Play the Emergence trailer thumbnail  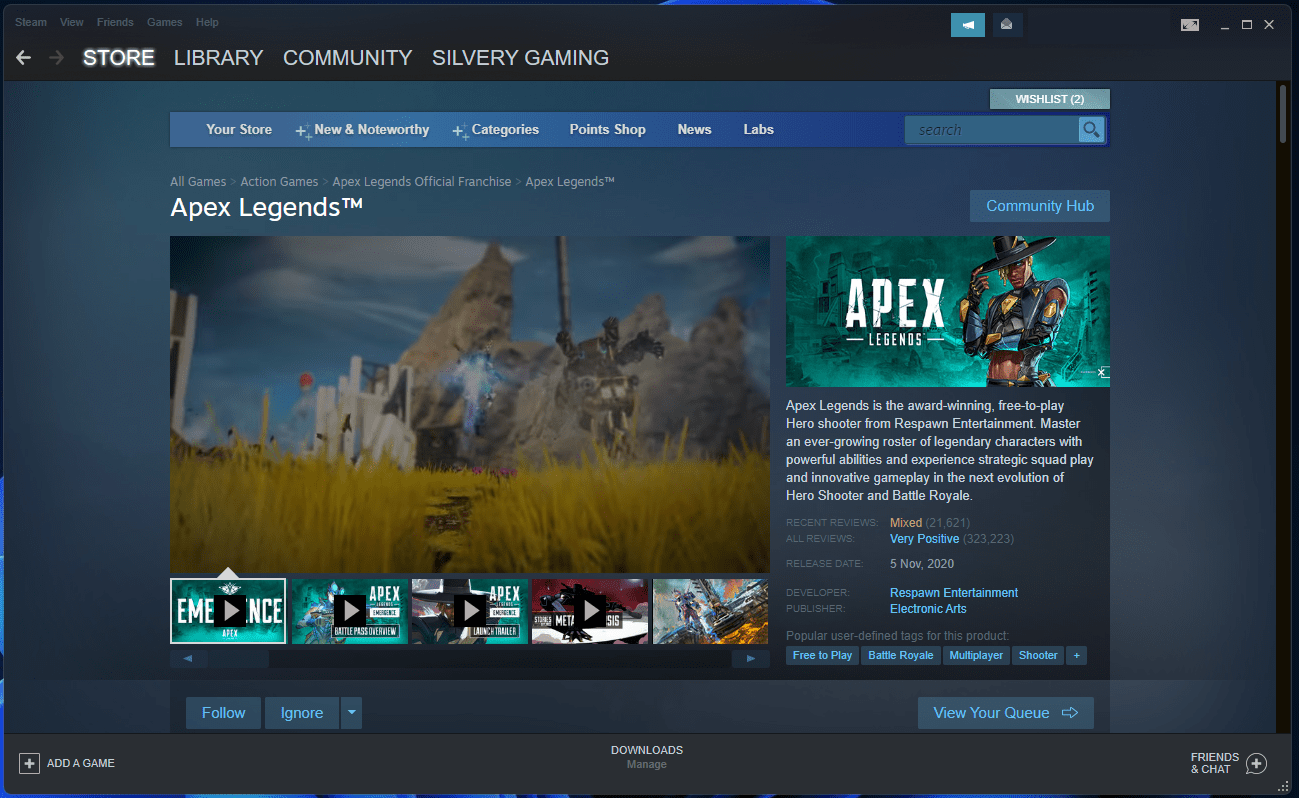228,611
